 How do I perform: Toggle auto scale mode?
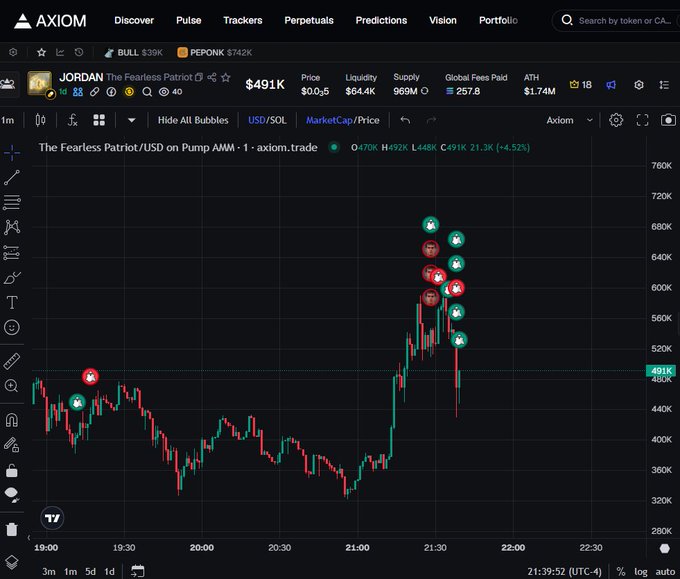(x=665, y=572)
